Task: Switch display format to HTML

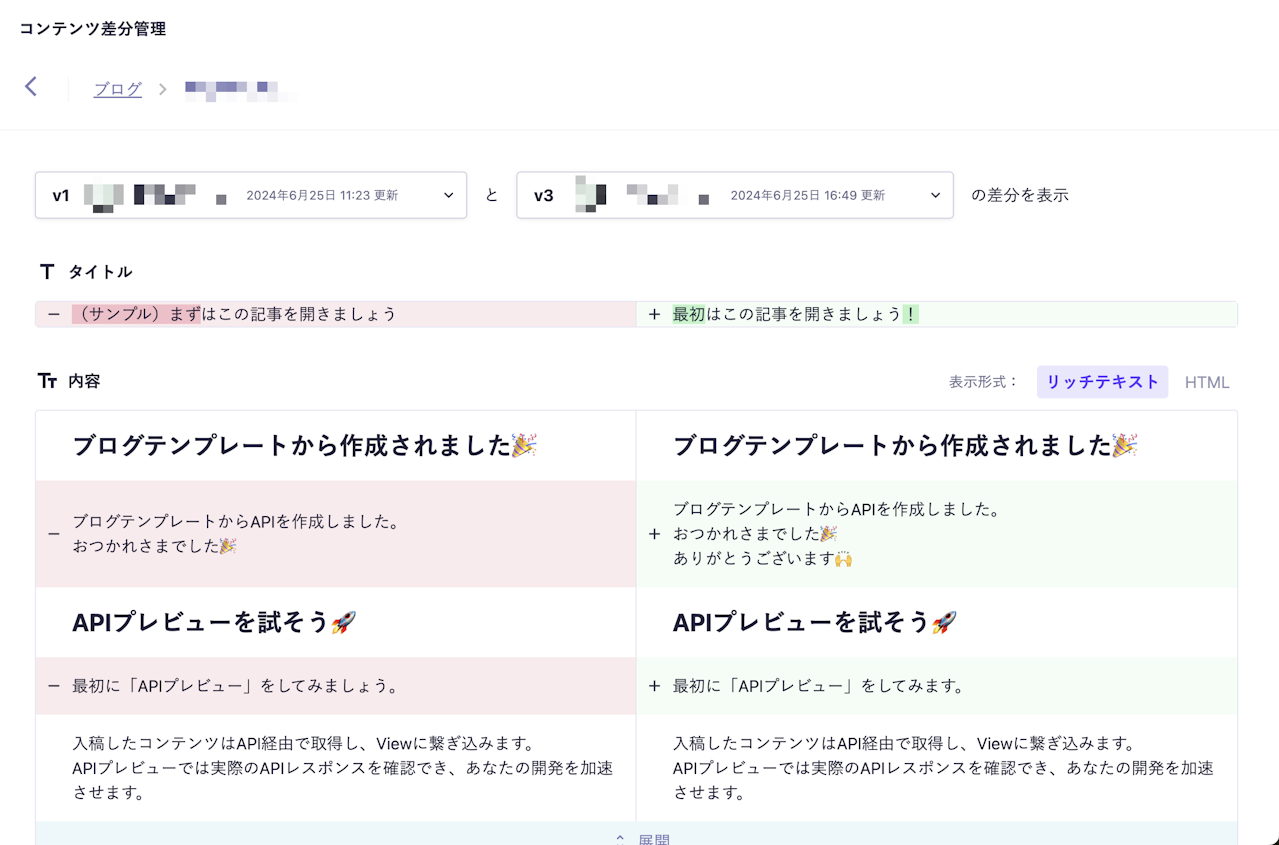Action: [x=1207, y=381]
